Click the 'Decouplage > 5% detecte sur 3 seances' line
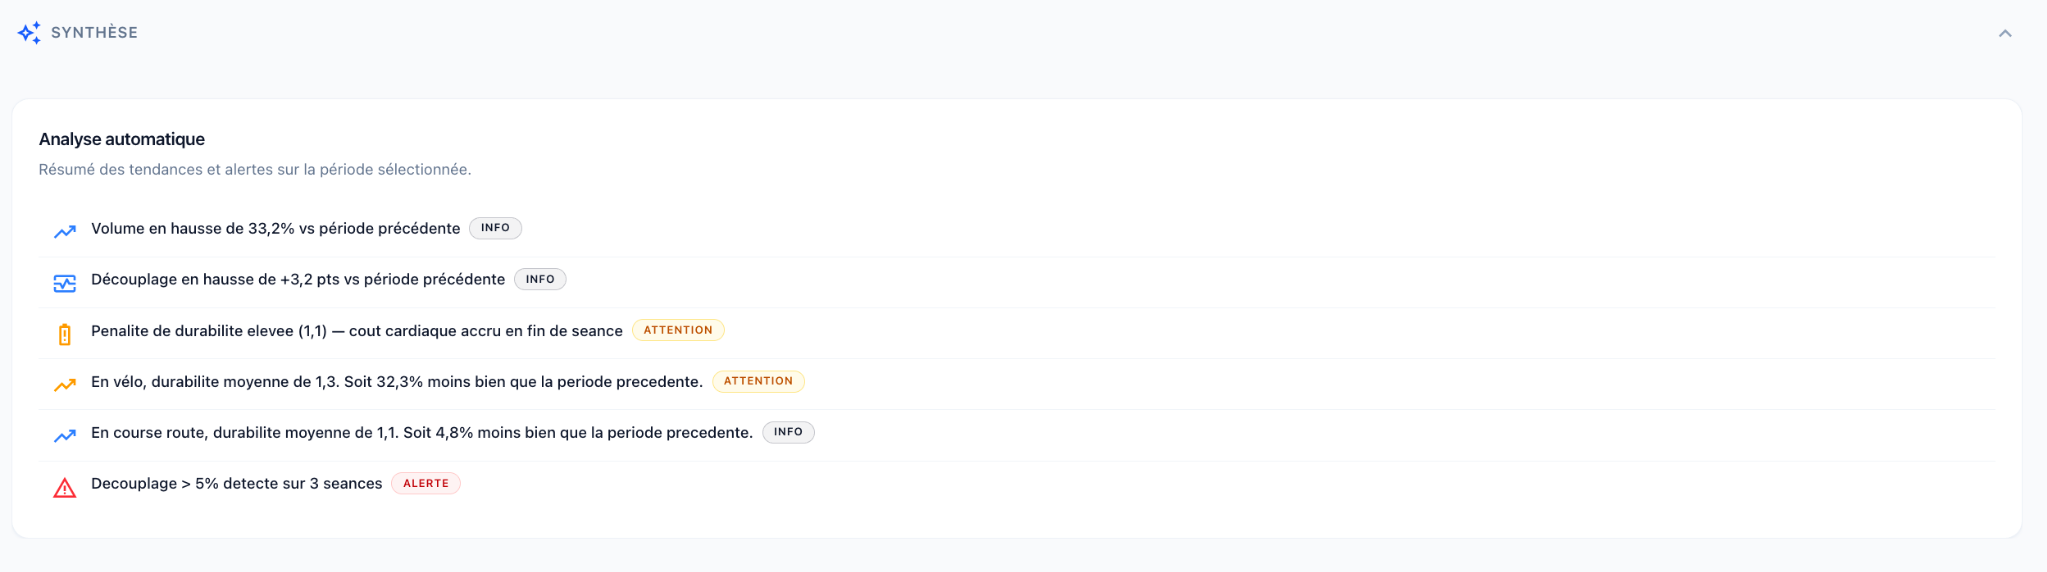 pyautogui.click(x=236, y=484)
